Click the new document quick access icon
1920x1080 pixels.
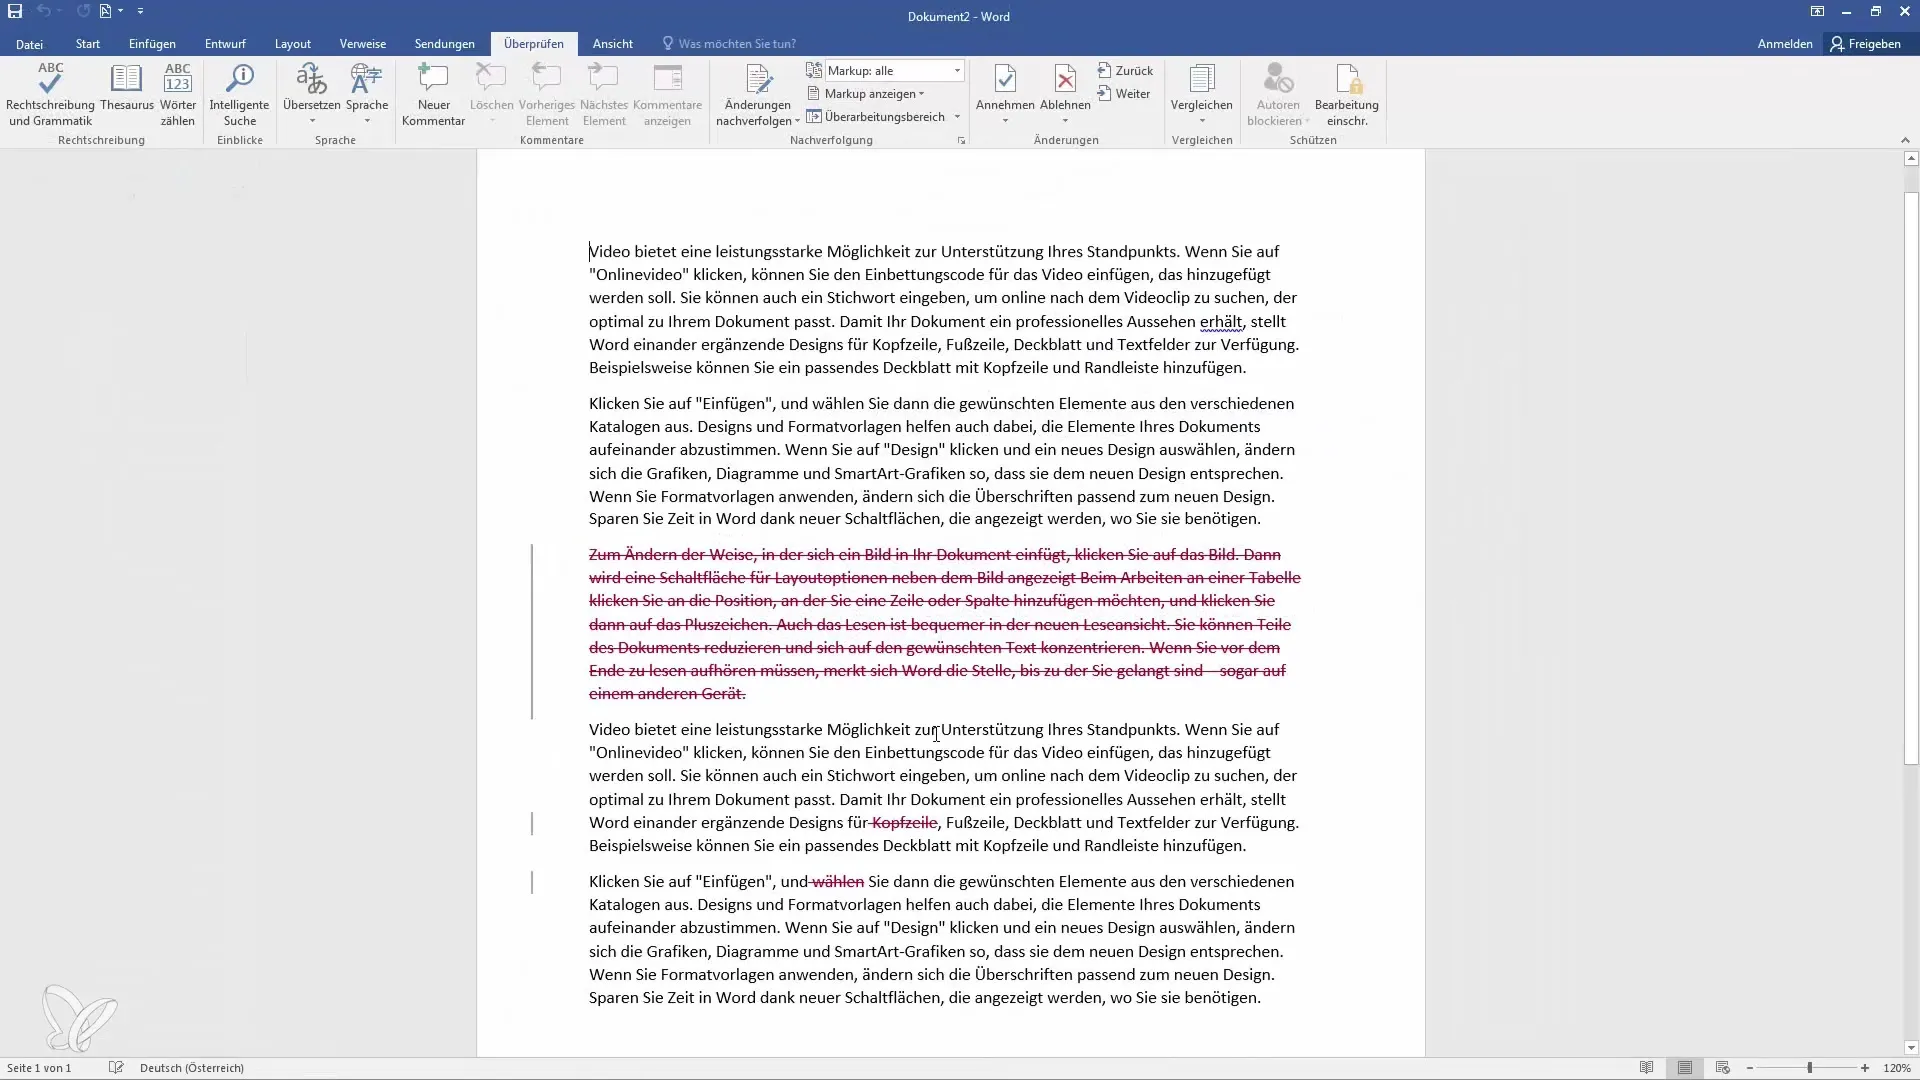106,11
